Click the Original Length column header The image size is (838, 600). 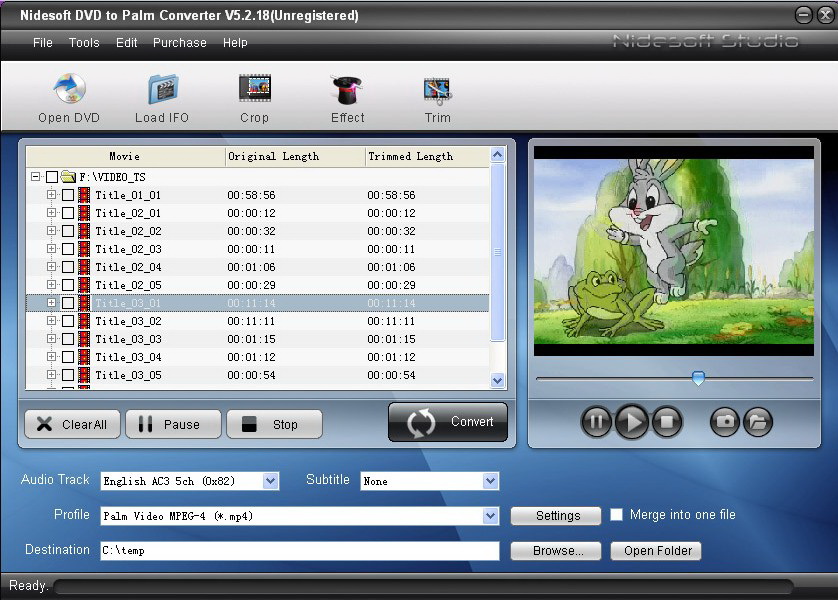click(x=295, y=157)
